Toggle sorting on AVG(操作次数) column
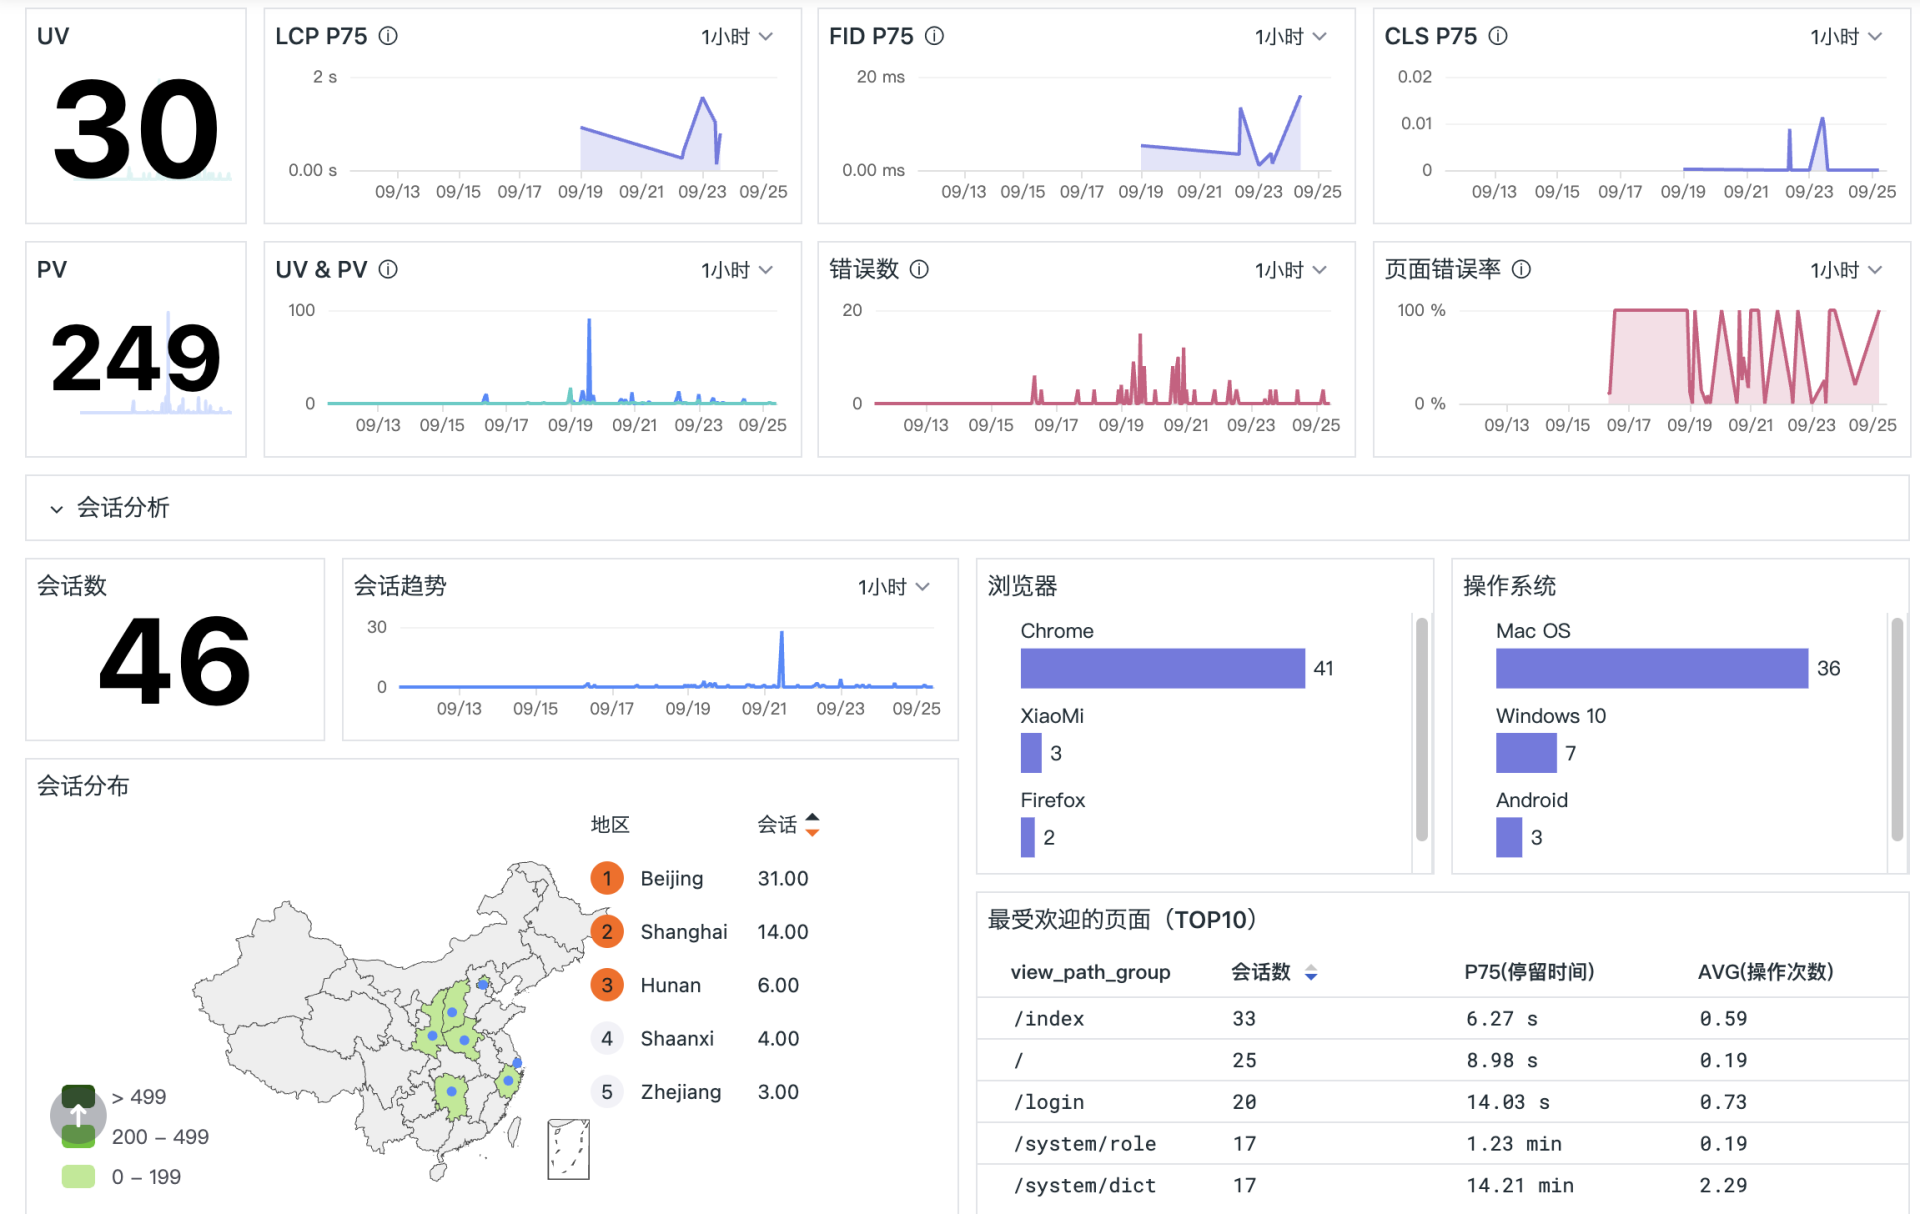Screen dimensions: 1920x1214 point(1765,971)
